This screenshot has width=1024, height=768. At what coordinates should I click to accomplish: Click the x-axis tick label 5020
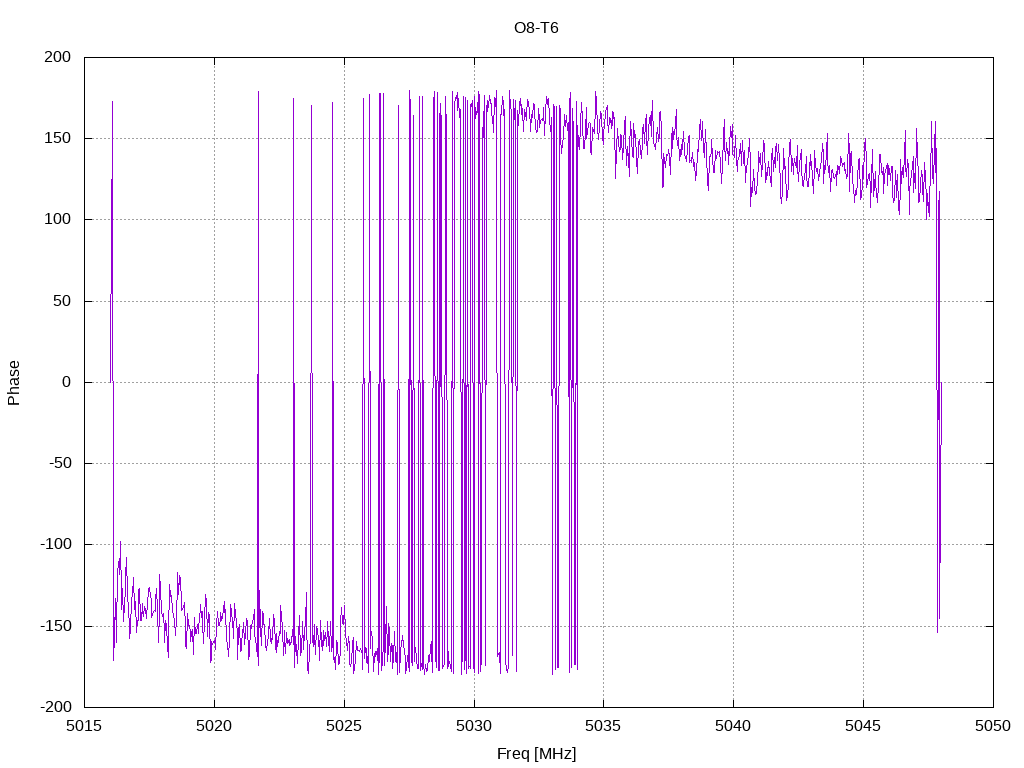214,726
